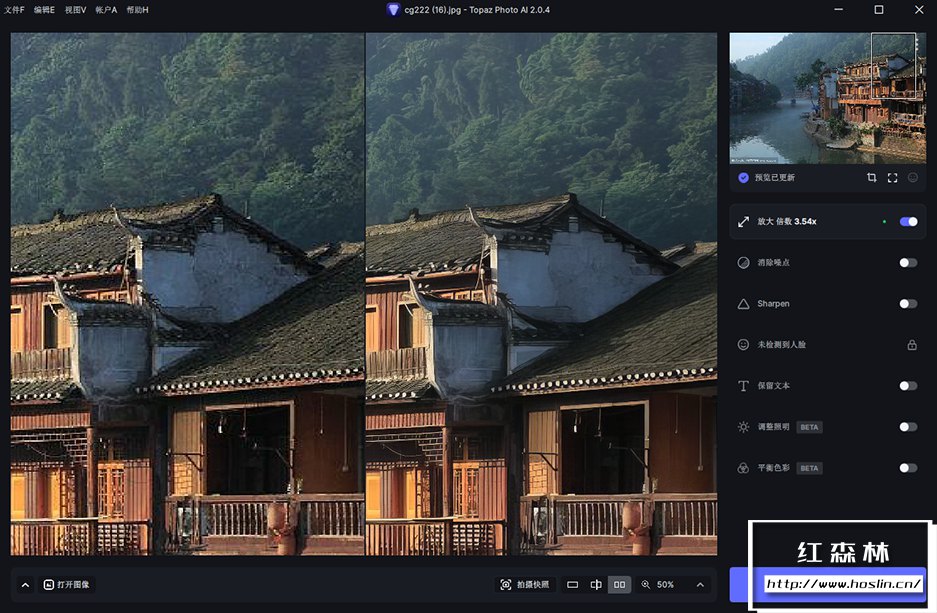This screenshot has height=613, width=937.
Task: Click the 预览已更新 status text
Action: (774, 177)
